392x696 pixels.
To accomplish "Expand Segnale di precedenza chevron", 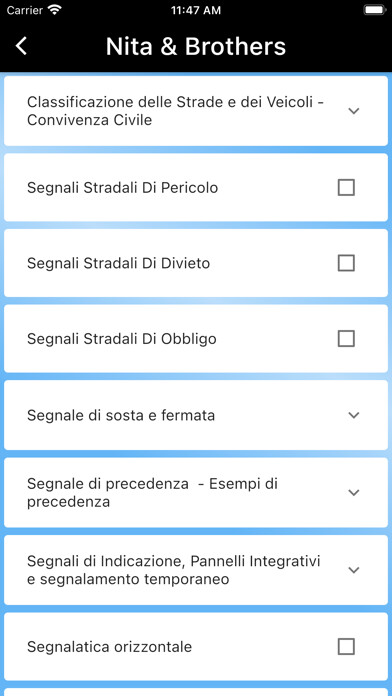I will (x=353, y=493).
